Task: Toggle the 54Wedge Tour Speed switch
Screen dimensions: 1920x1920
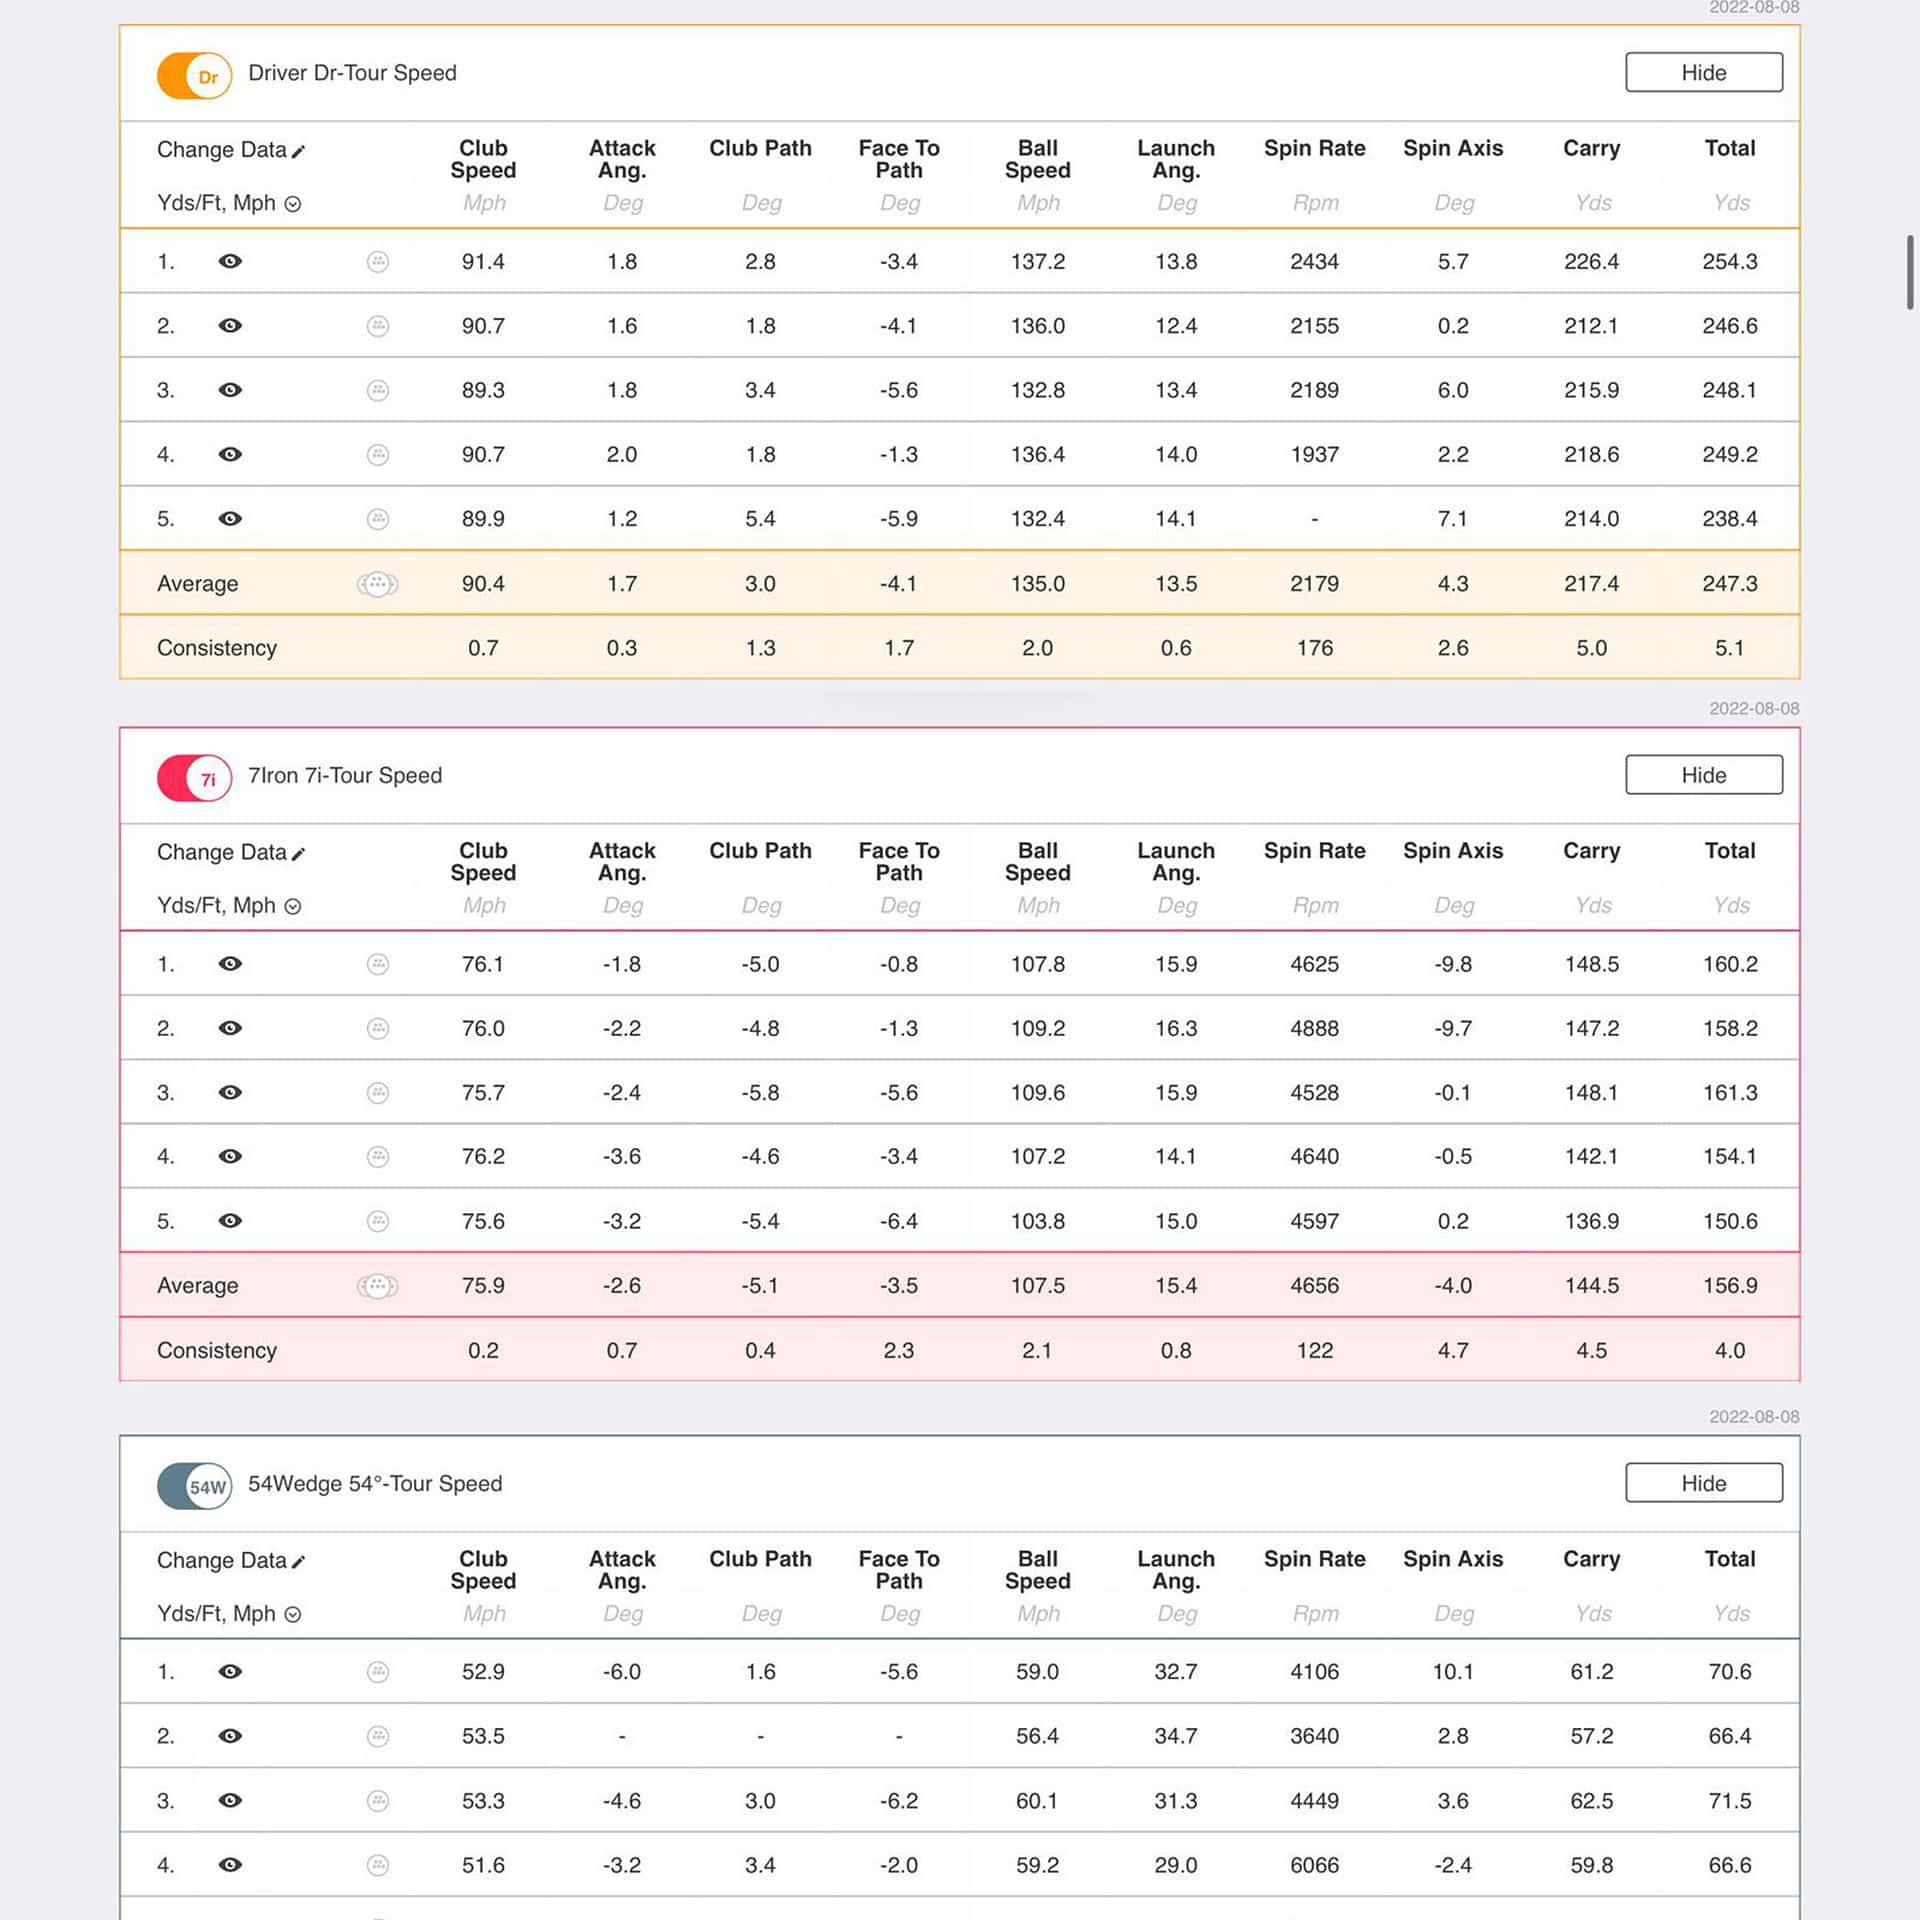Action: click(x=194, y=1486)
